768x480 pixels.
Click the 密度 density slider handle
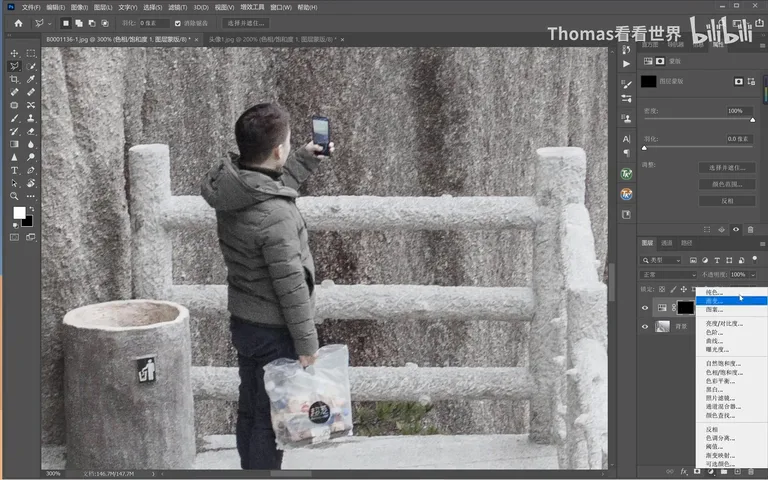(x=753, y=120)
